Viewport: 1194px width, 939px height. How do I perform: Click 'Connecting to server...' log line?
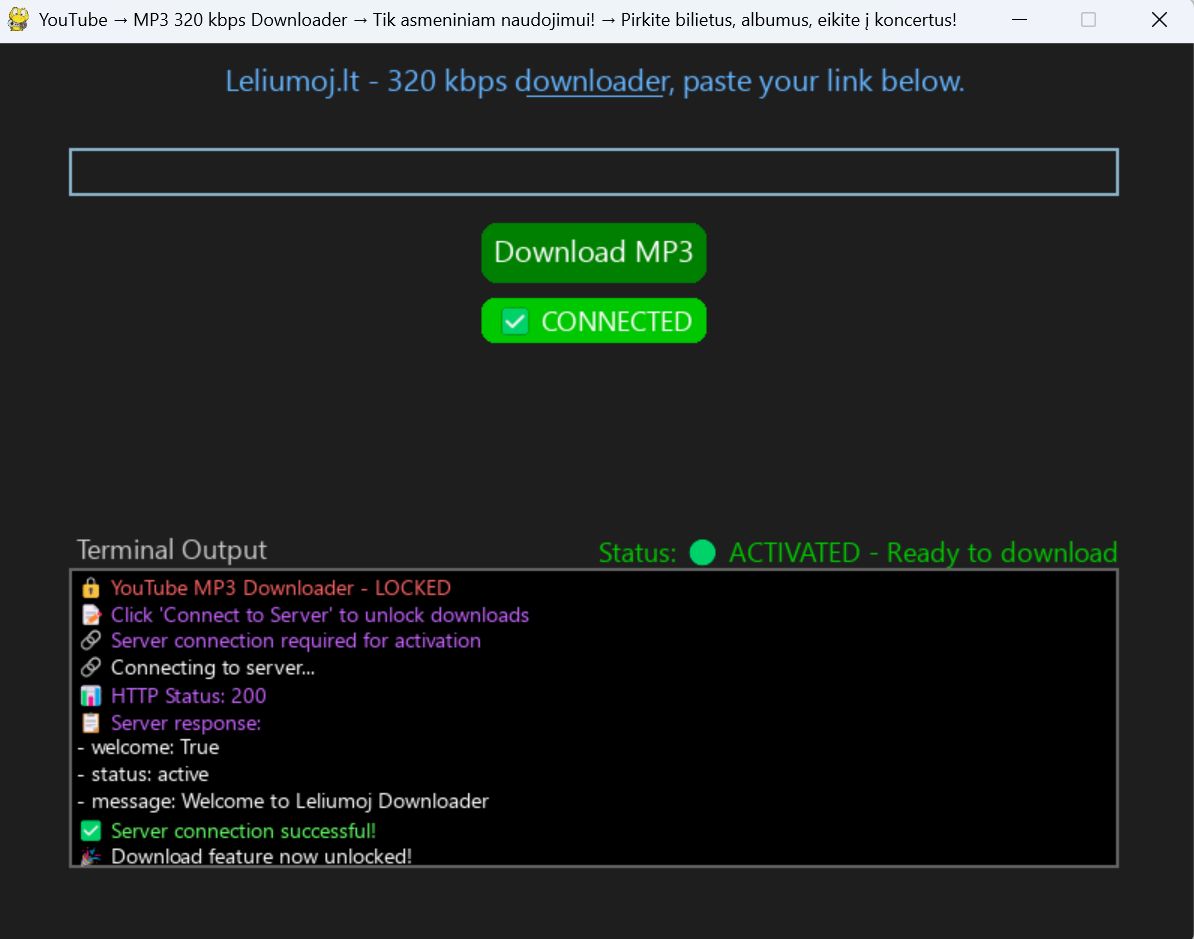click(213, 668)
